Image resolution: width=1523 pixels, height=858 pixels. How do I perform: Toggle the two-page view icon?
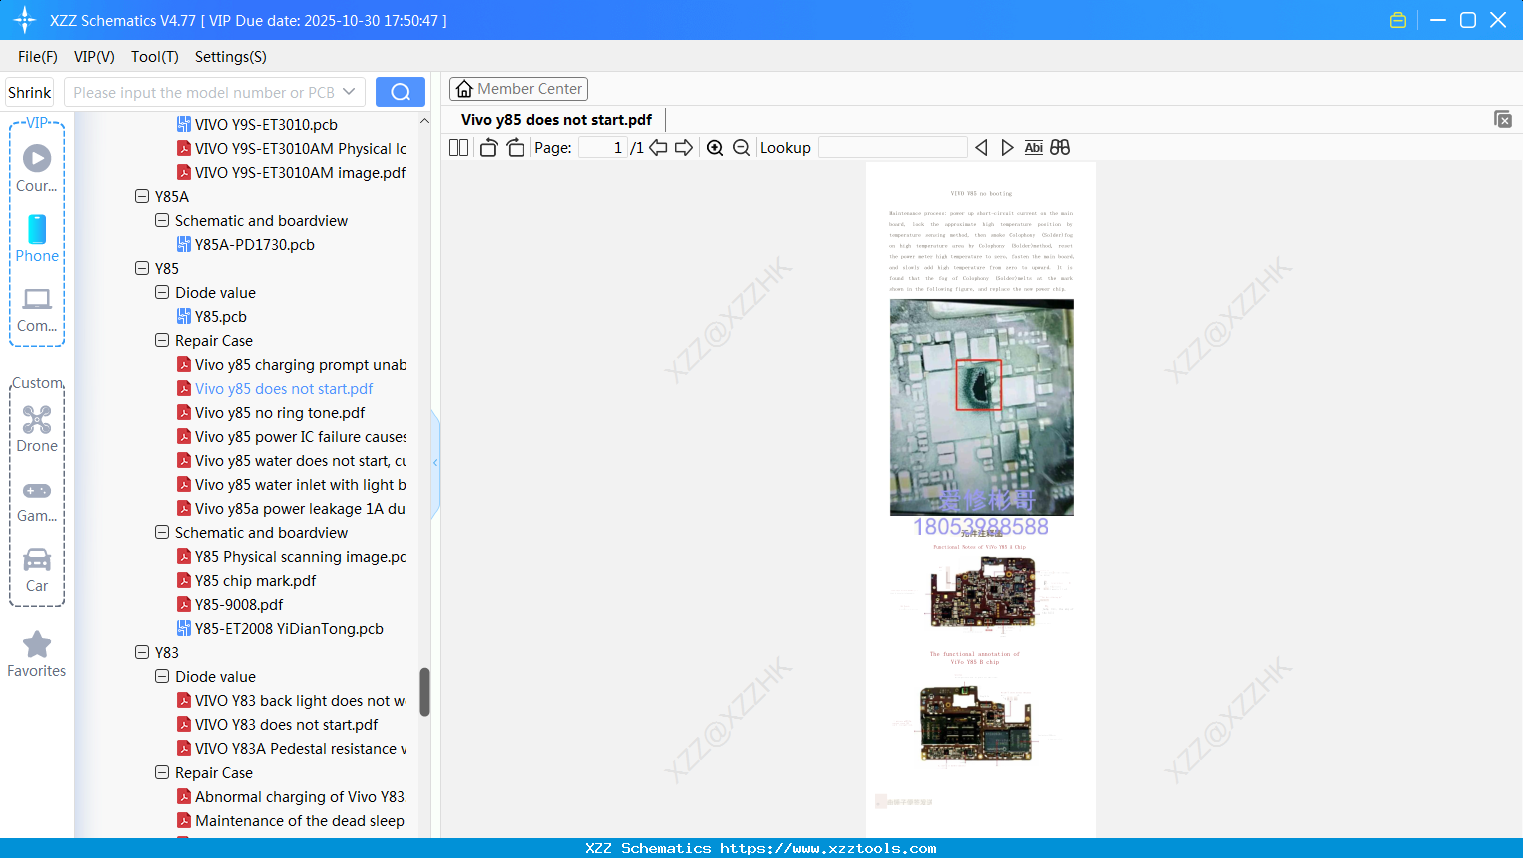point(458,148)
